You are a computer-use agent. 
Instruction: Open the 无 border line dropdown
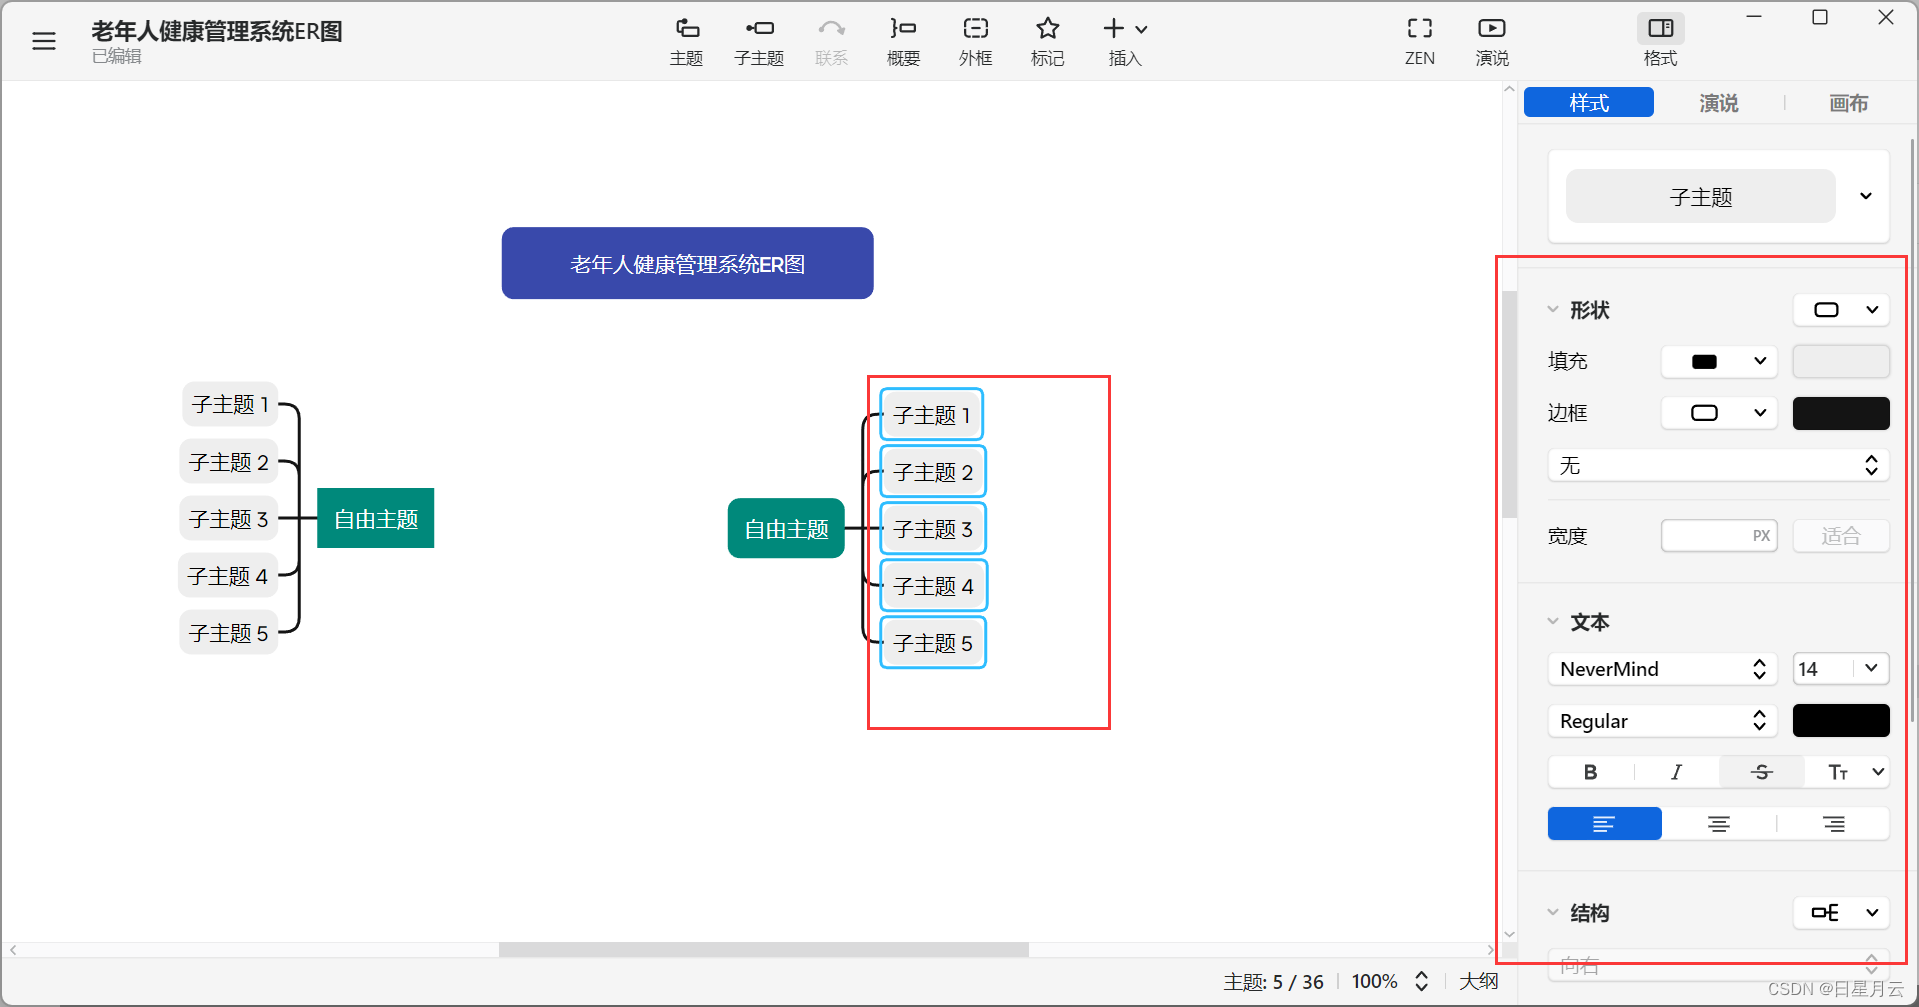[x=1718, y=465]
